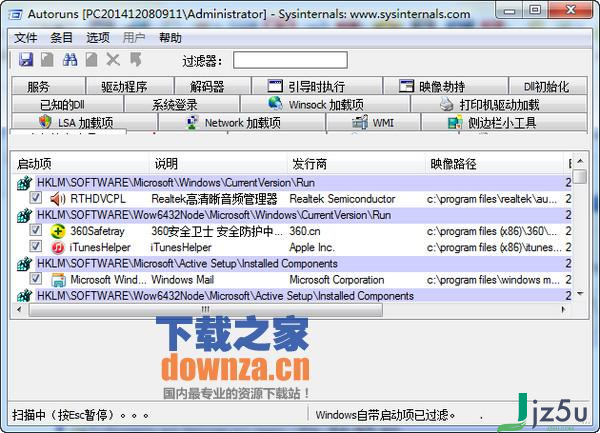This screenshot has height=433, width=600.
Task: Sort by the 启动项 column header
Action: point(80,164)
